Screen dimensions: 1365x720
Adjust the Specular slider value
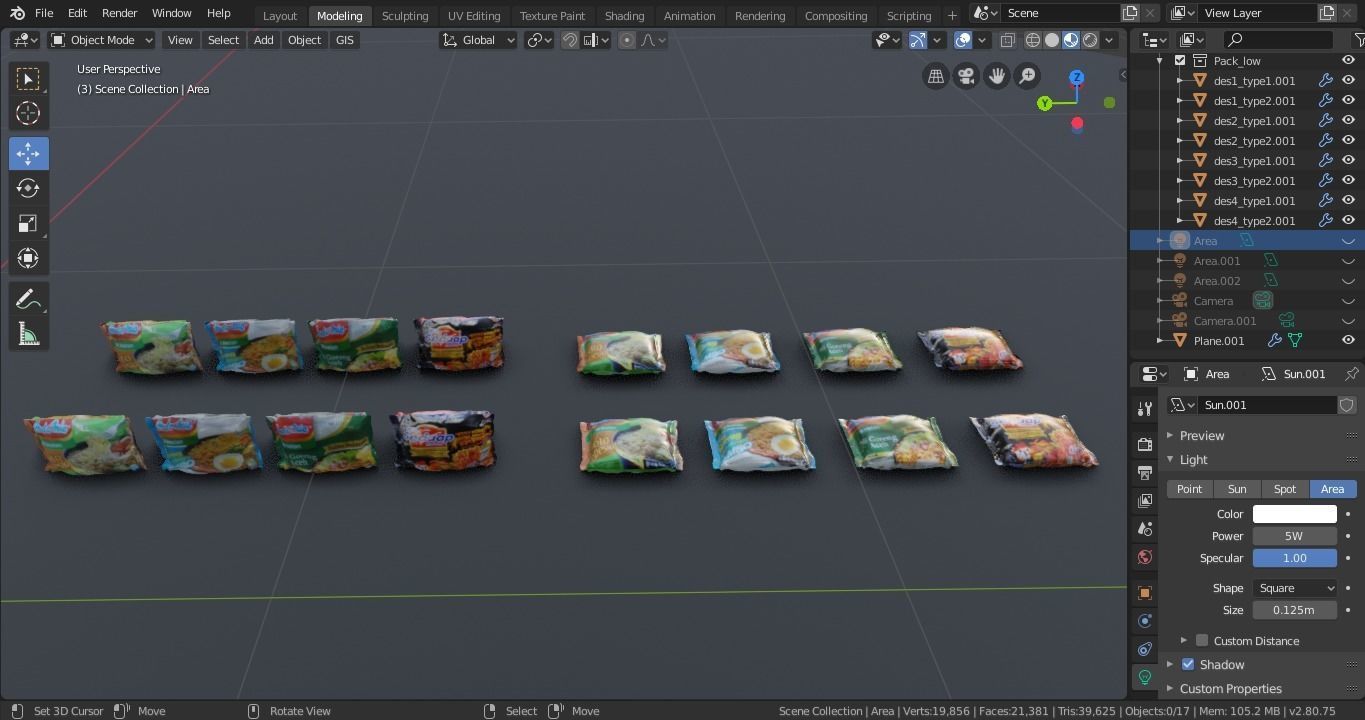click(x=1294, y=558)
